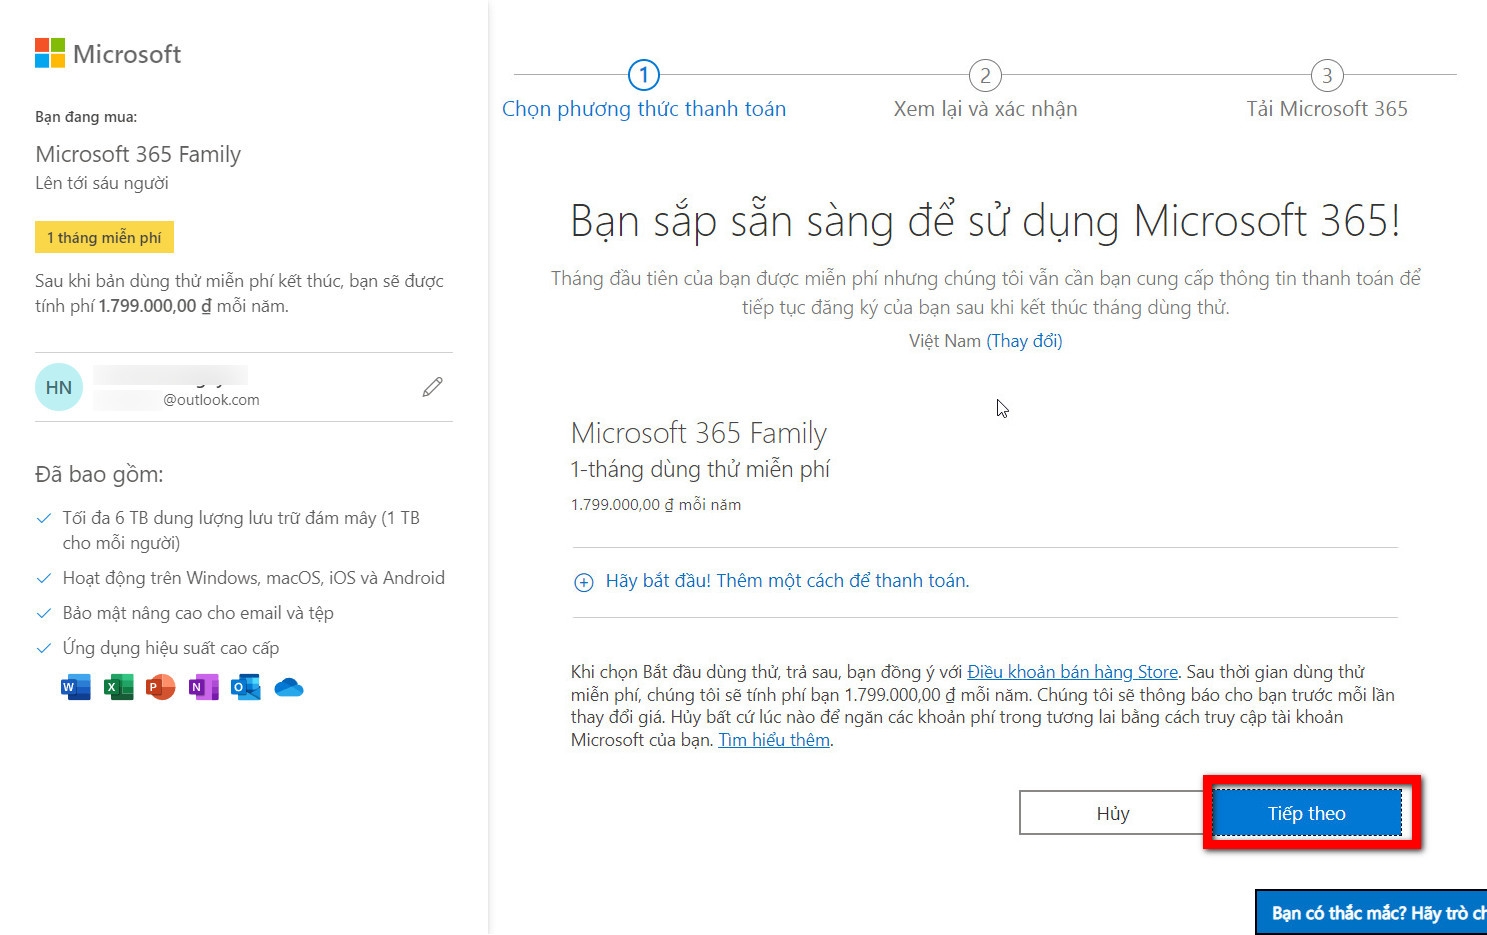The image size is (1487, 935).
Task: Click the 'Hủy' cancel button
Action: [1113, 813]
